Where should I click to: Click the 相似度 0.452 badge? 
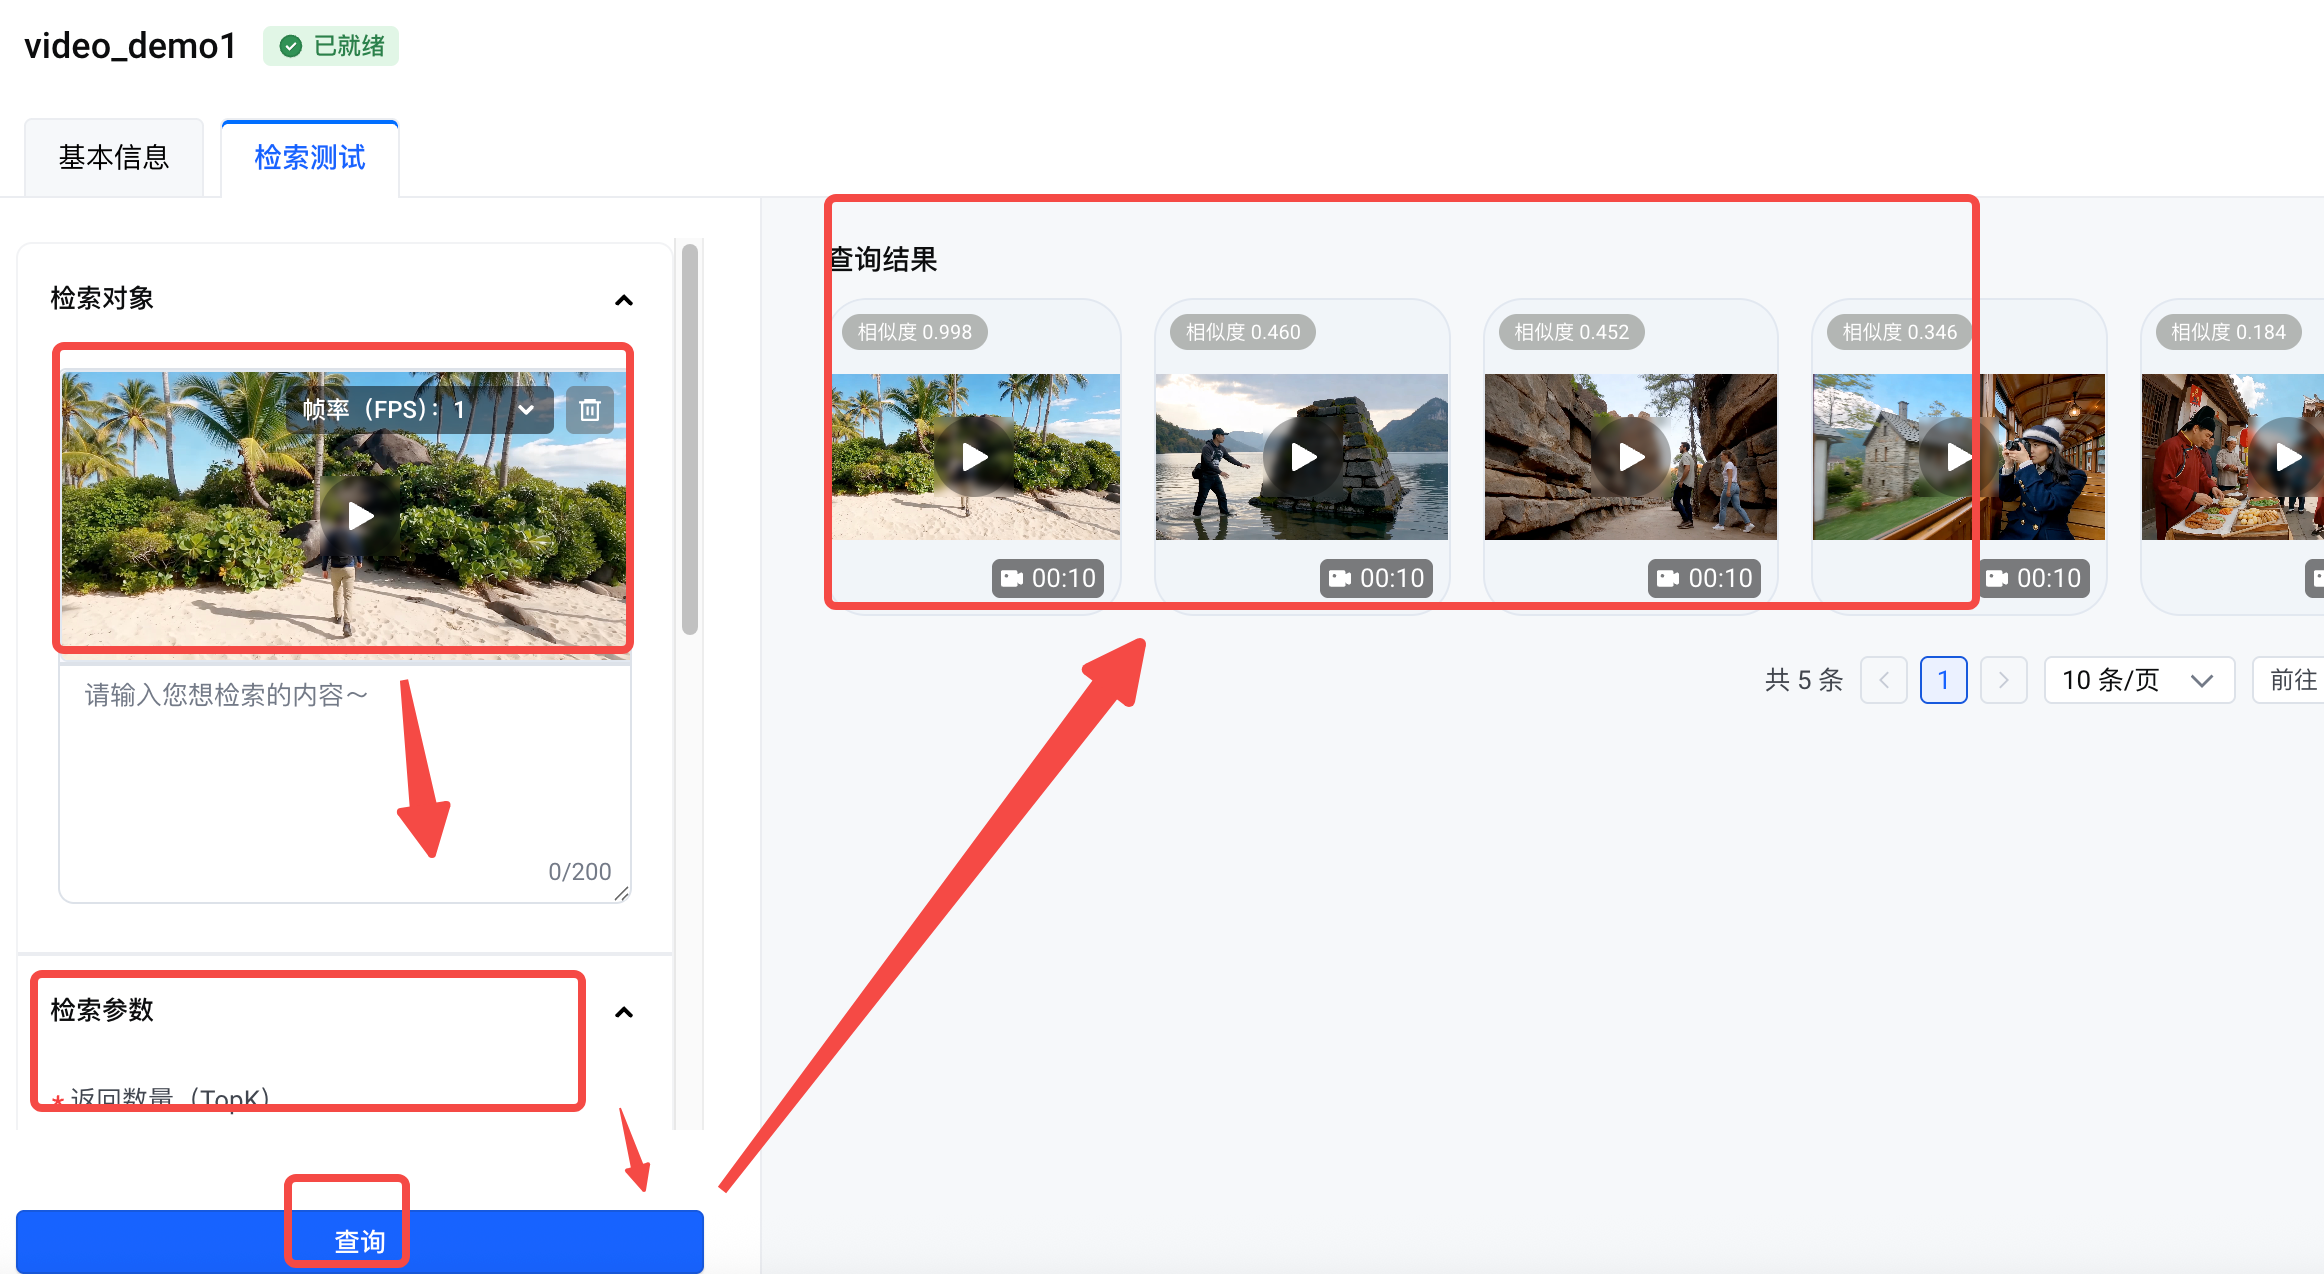pyautogui.click(x=1571, y=332)
